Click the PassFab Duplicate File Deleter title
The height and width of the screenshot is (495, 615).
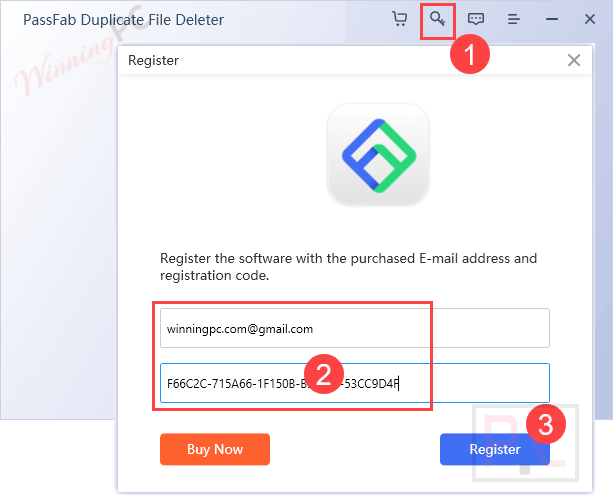point(124,20)
